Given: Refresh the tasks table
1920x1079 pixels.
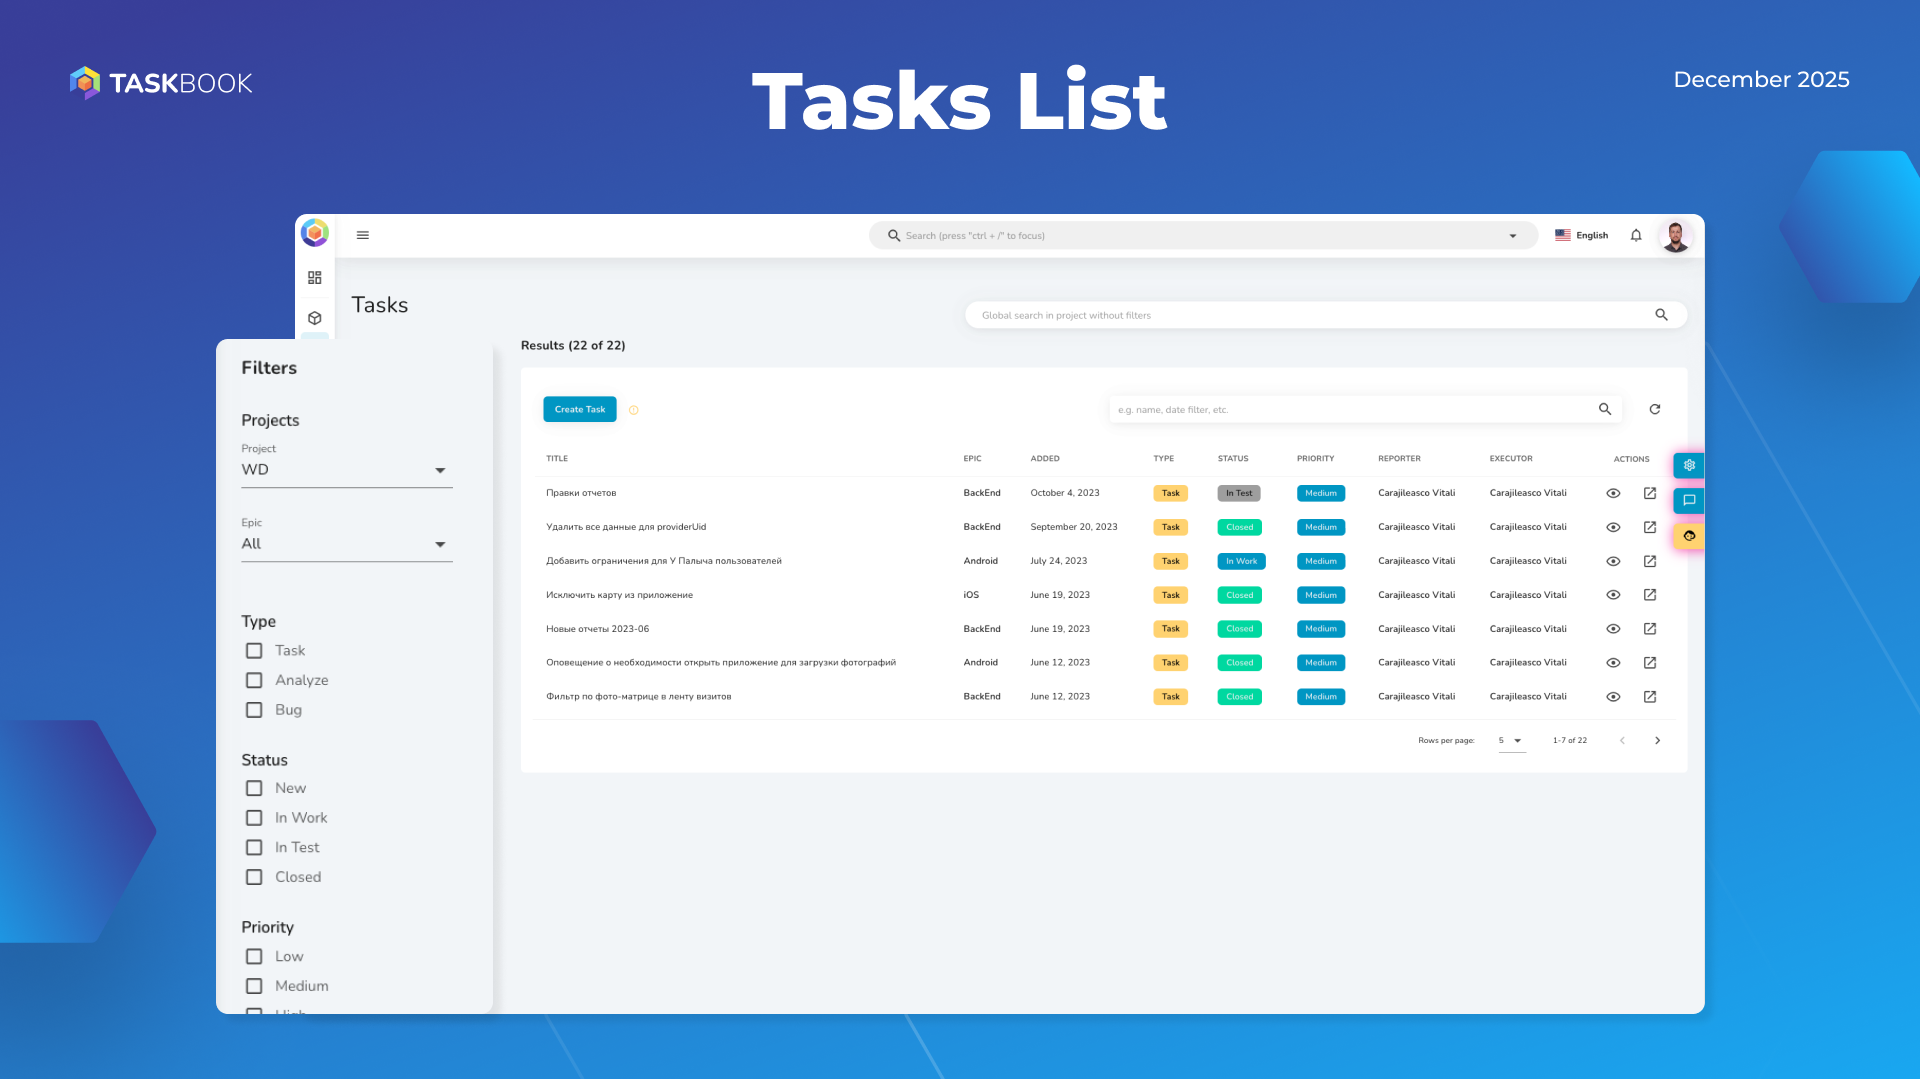Looking at the screenshot, I should tap(1655, 409).
